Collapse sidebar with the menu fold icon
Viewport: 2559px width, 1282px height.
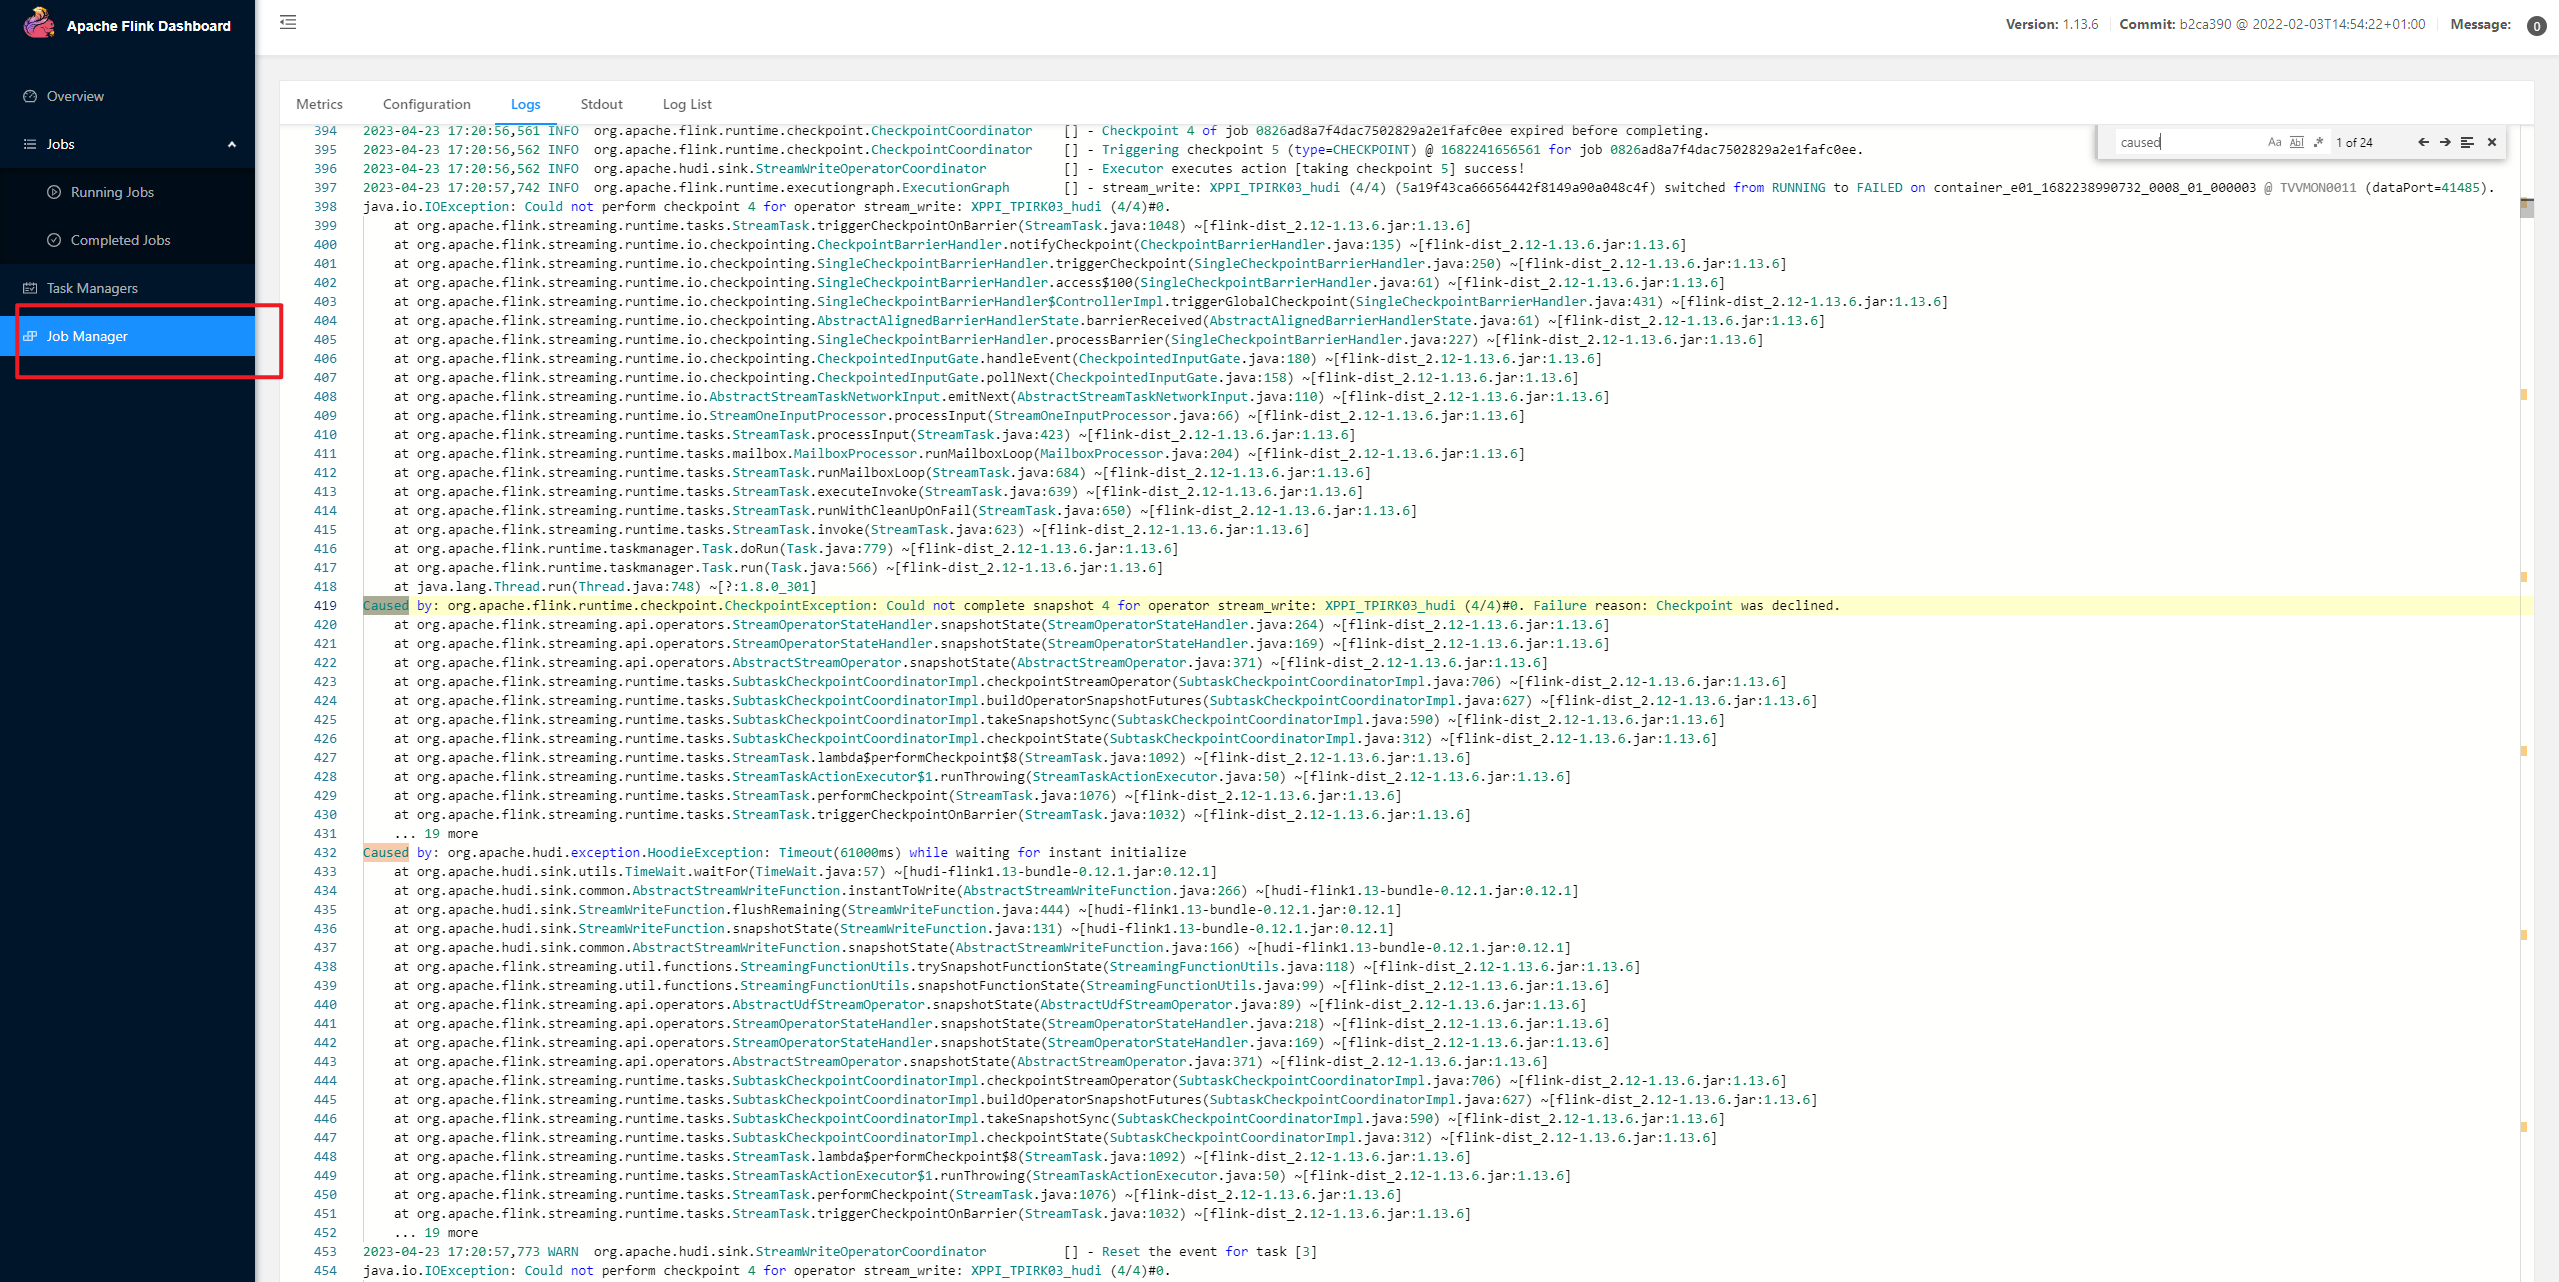point(288,22)
